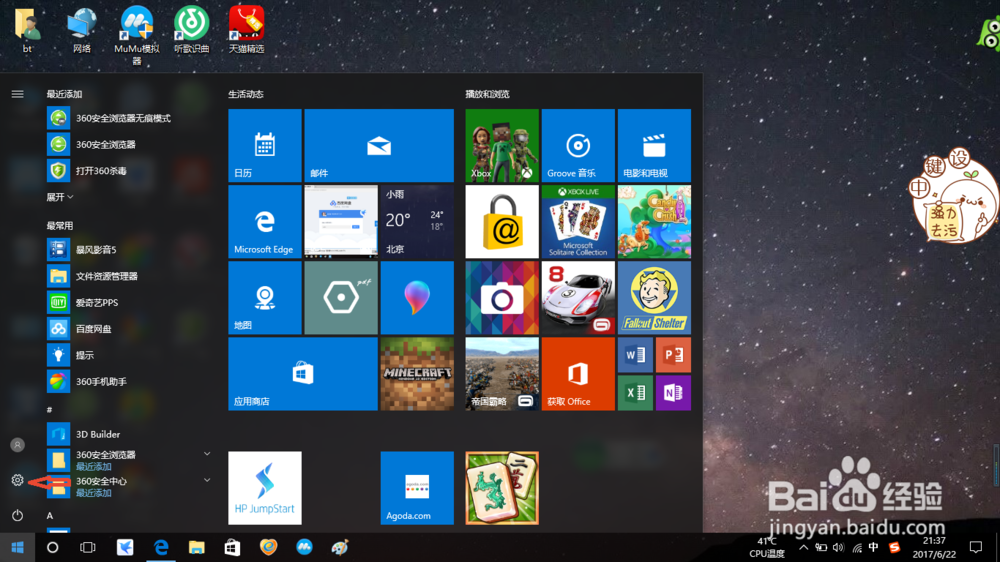Open the 帝国霸略 game tile
This screenshot has height=562, width=1000.
(502, 374)
